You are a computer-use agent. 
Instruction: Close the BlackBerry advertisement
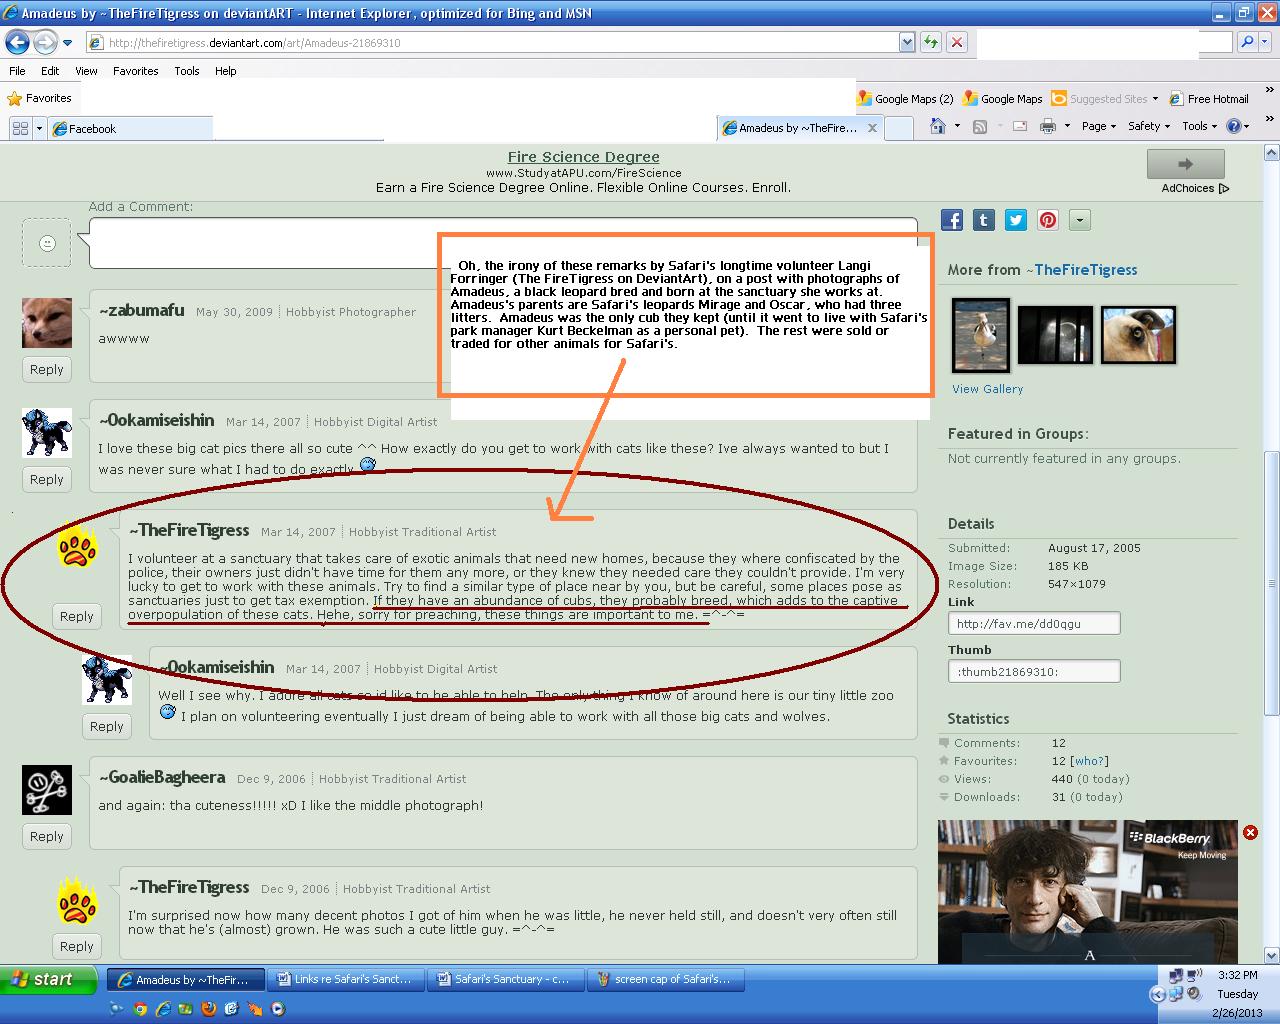pyautogui.click(x=1250, y=832)
